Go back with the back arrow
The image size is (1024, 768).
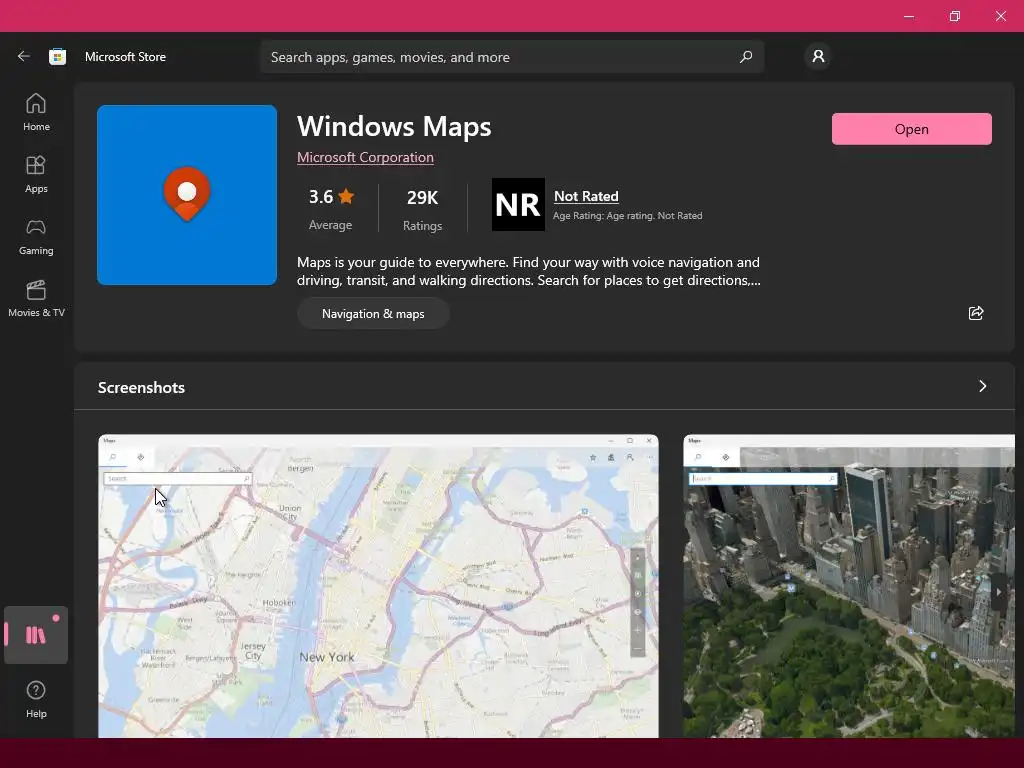24,56
